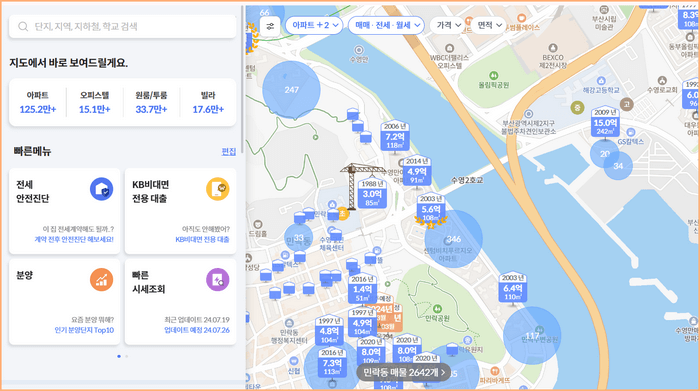Select the 2003년 5.6억 price marker

tap(431, 209)
